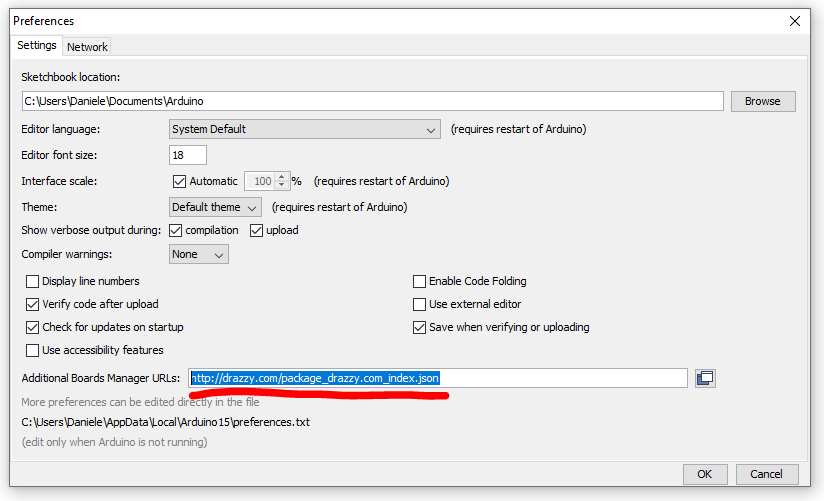
Task: Click the Browse button for sketchbook location
Action: coord(762,102)
